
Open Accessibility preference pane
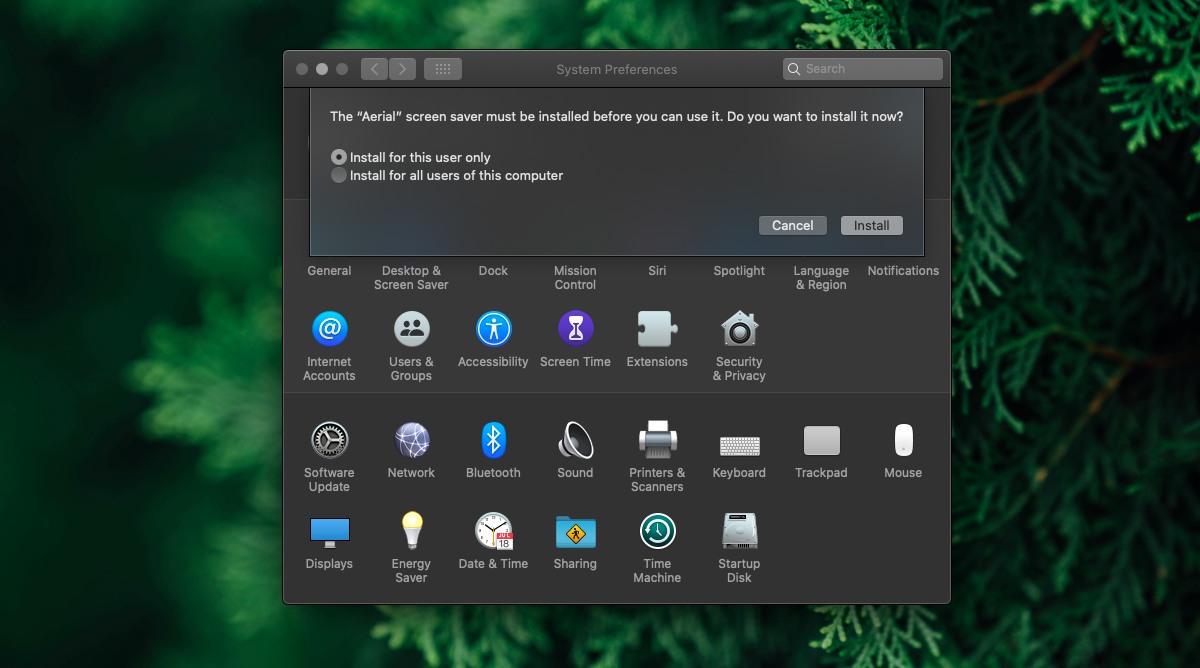(493, 328)
